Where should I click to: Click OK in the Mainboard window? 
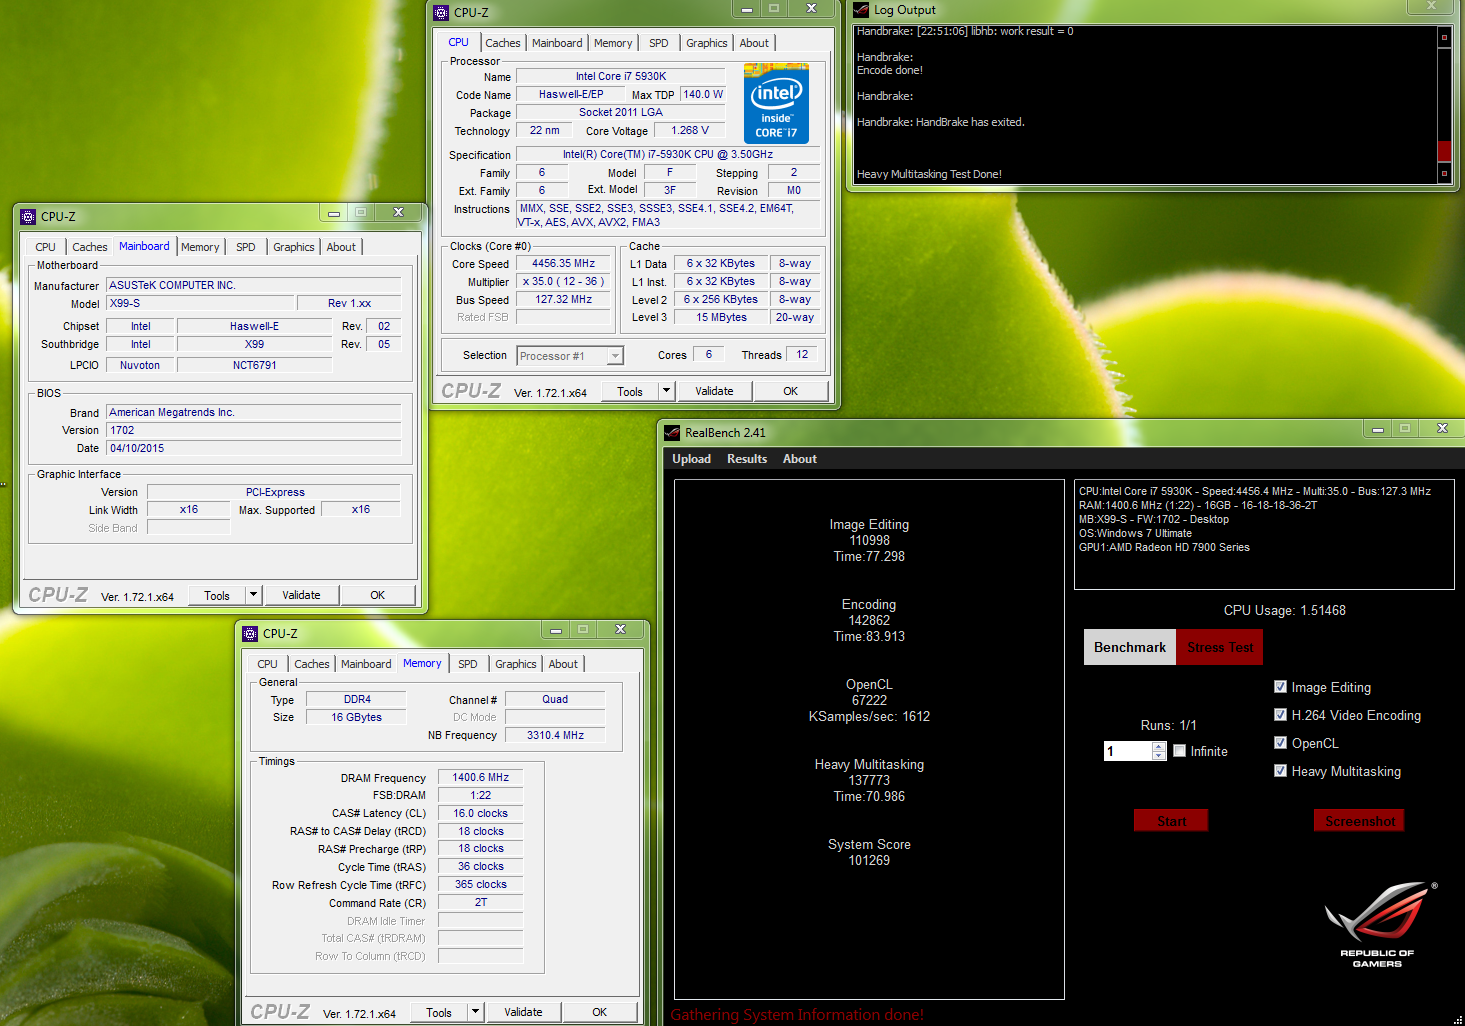pyautogui.click(x=377, y=595)
